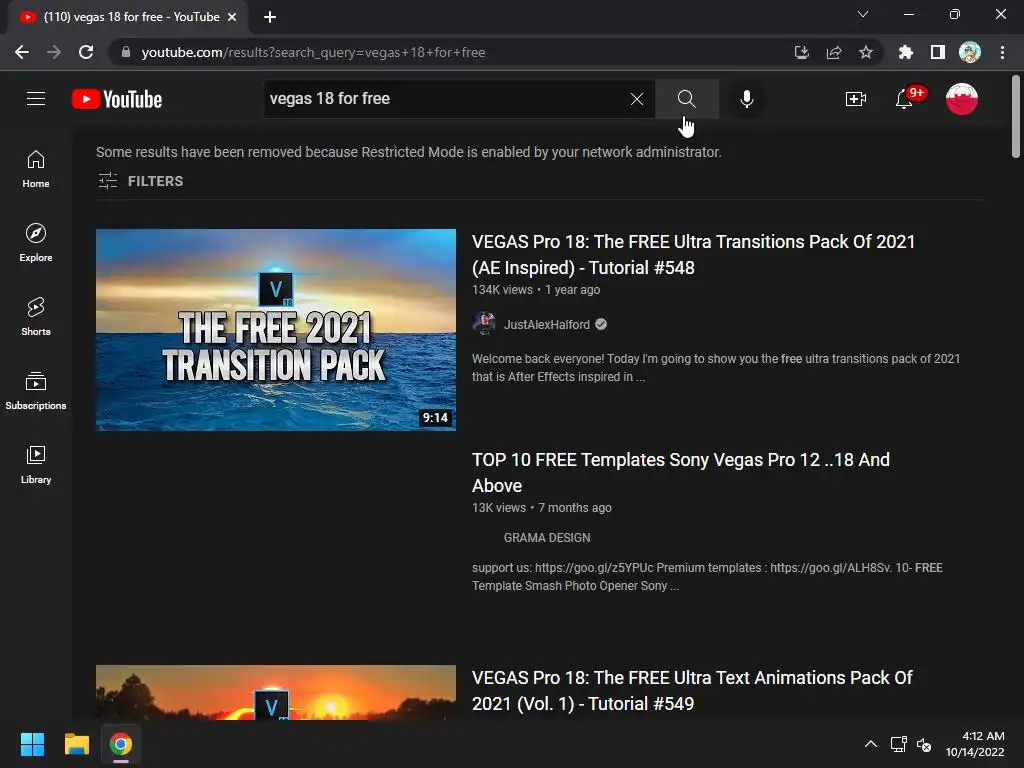Open tab search dropdown chevron
1024x768 pixels.
[x=863, y=14]
